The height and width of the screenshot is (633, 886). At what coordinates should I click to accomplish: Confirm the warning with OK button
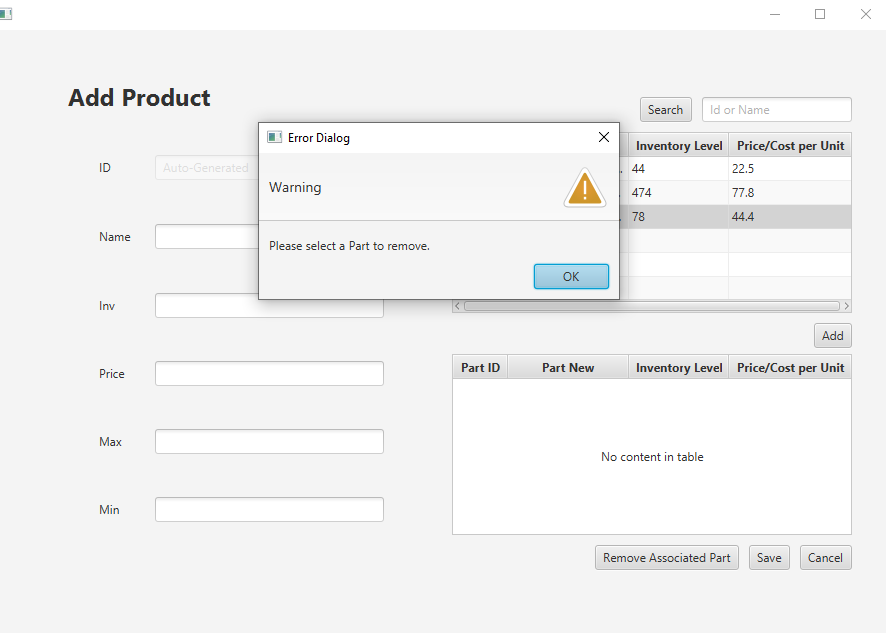tap(571, 276)
